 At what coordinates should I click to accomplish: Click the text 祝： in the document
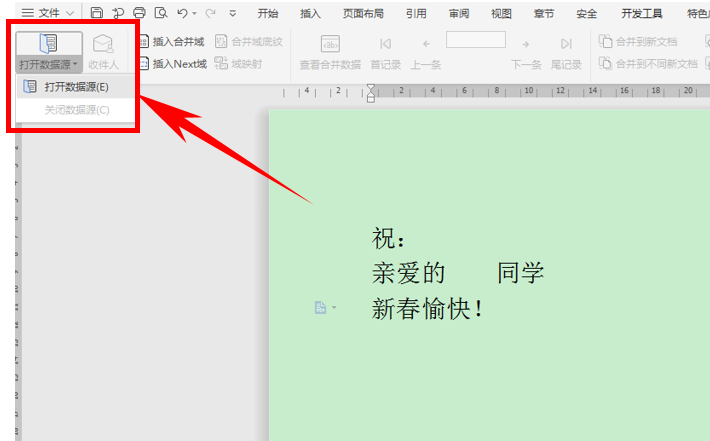388,238
